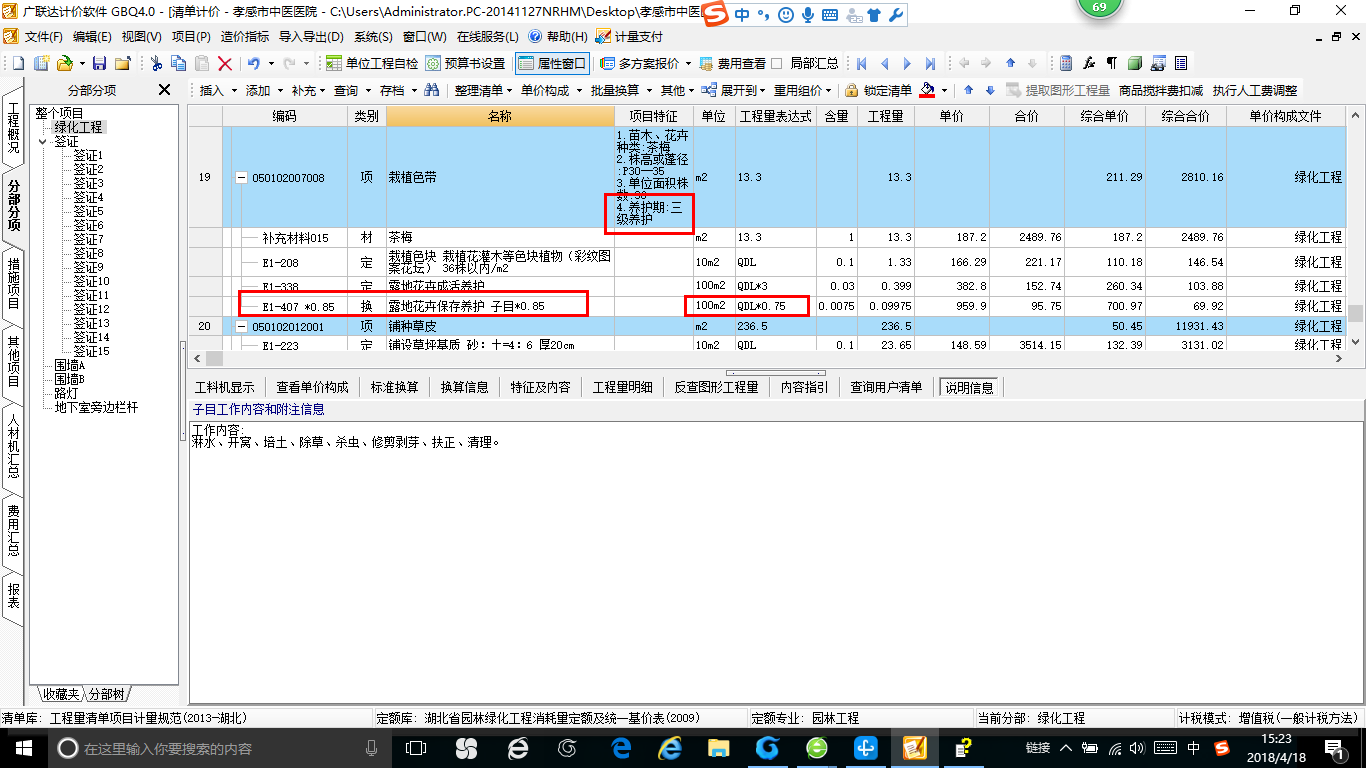Viewport: 1366px width, 768px height.
Task: Open the 编辑(E) menu
Action: click(x=92, y=36)
